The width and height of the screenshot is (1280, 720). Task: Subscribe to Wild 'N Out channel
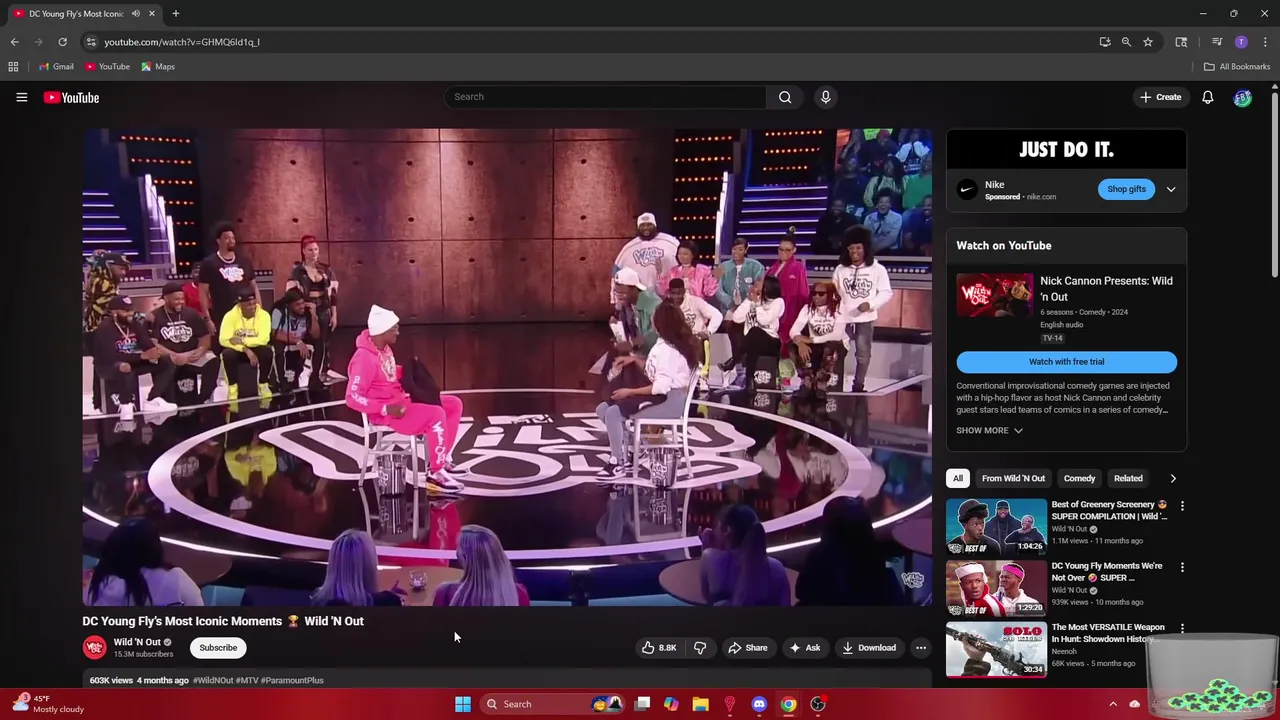(218, 648)
